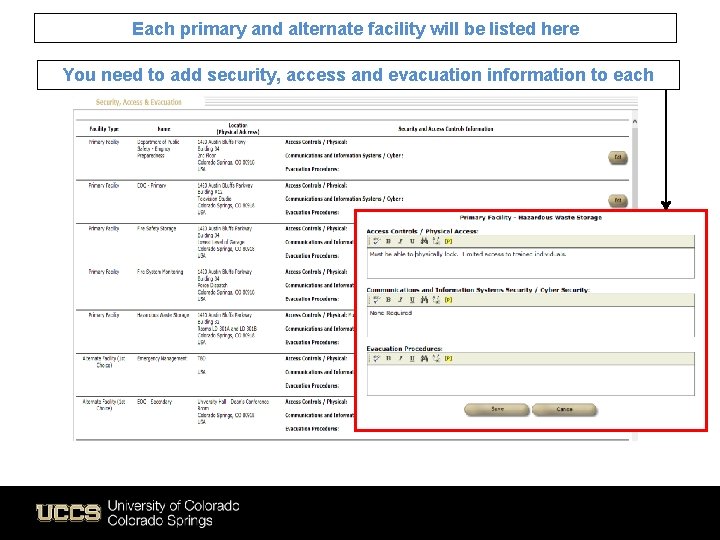Apply underline in Cyber Security editor toolbar
The image size is (720, 540).
[x=412, y=300]
